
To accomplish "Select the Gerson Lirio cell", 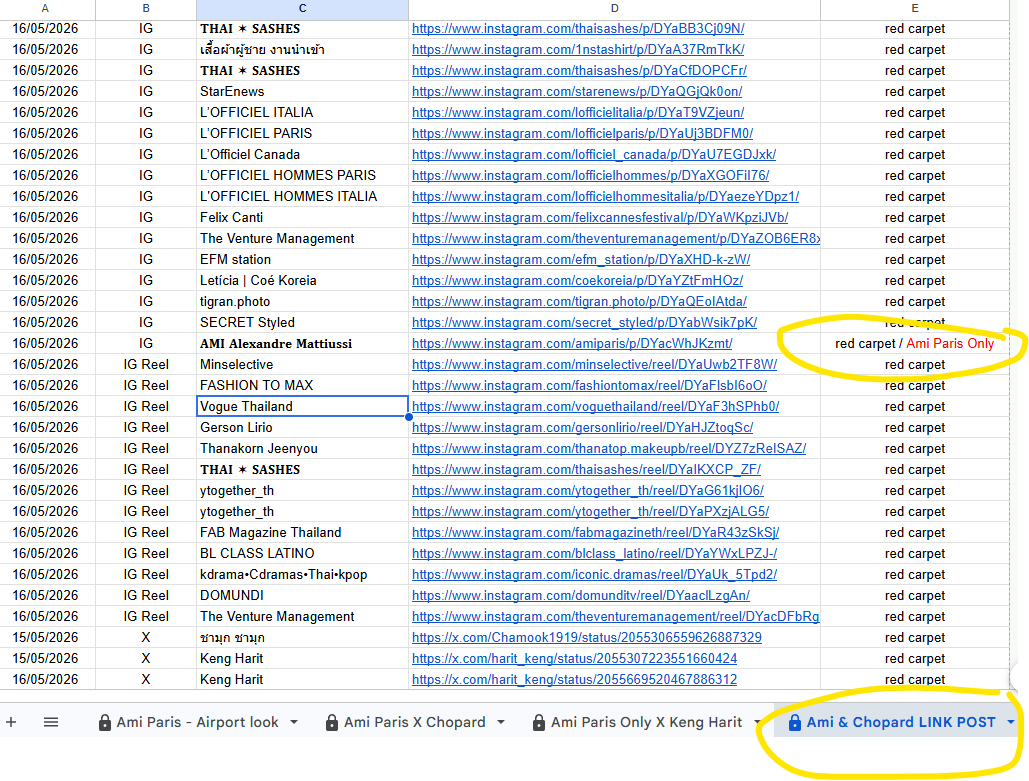I will tap(302, 427).
